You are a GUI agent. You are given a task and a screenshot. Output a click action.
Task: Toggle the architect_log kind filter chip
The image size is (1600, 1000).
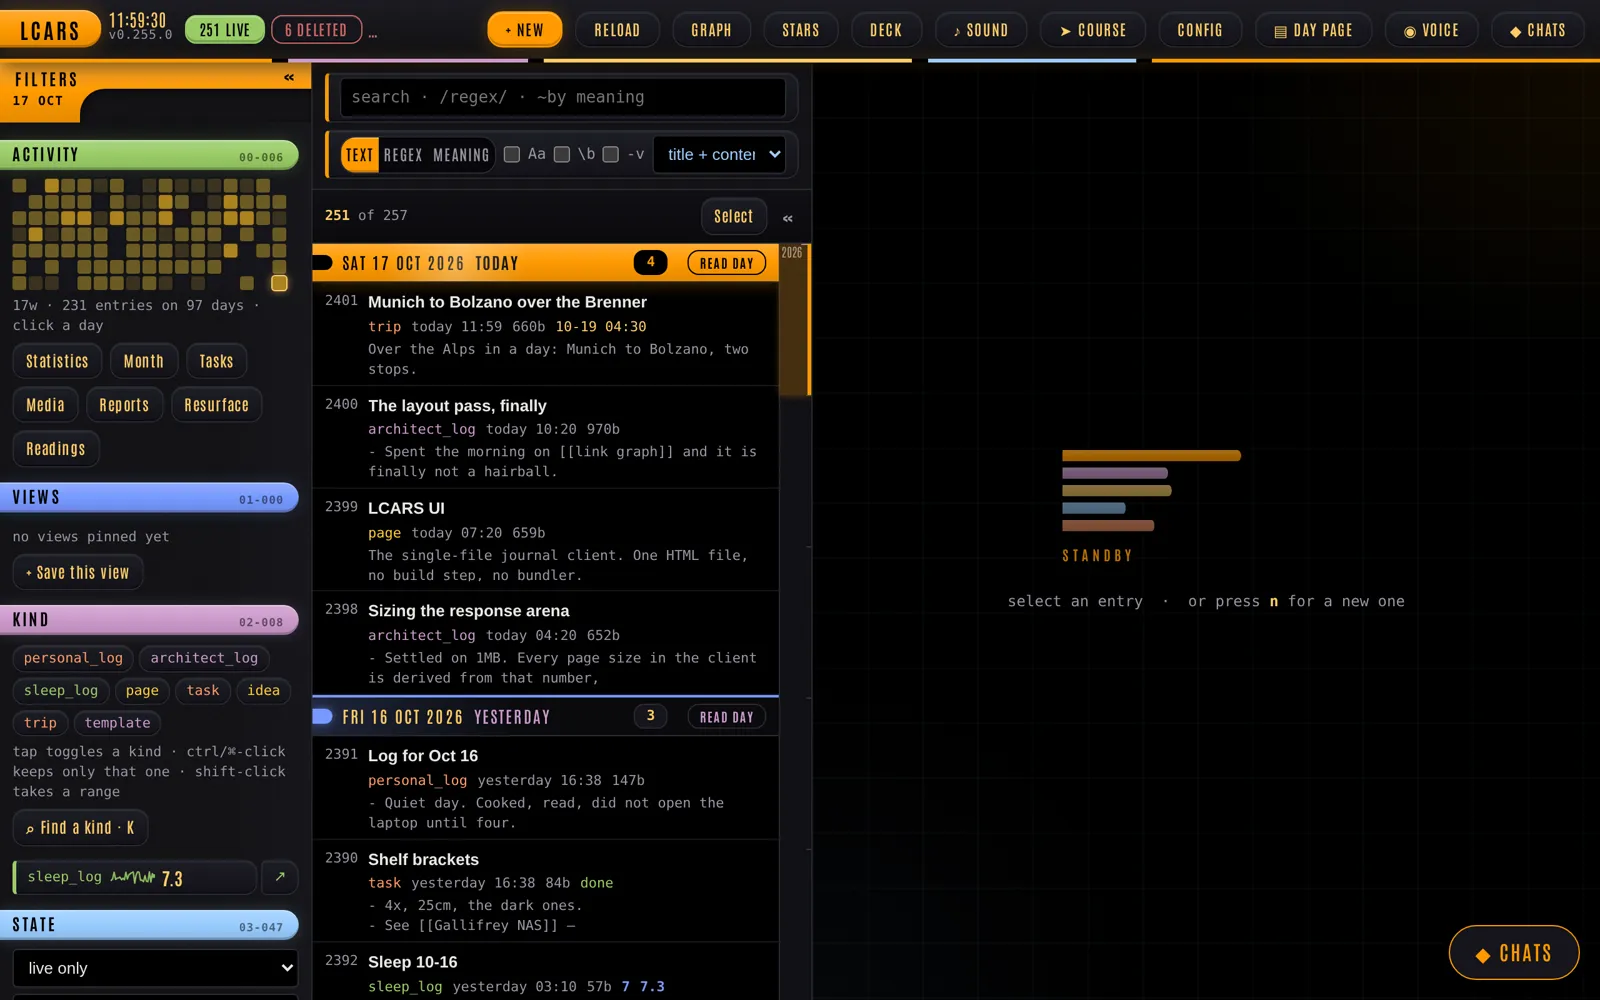204,658
